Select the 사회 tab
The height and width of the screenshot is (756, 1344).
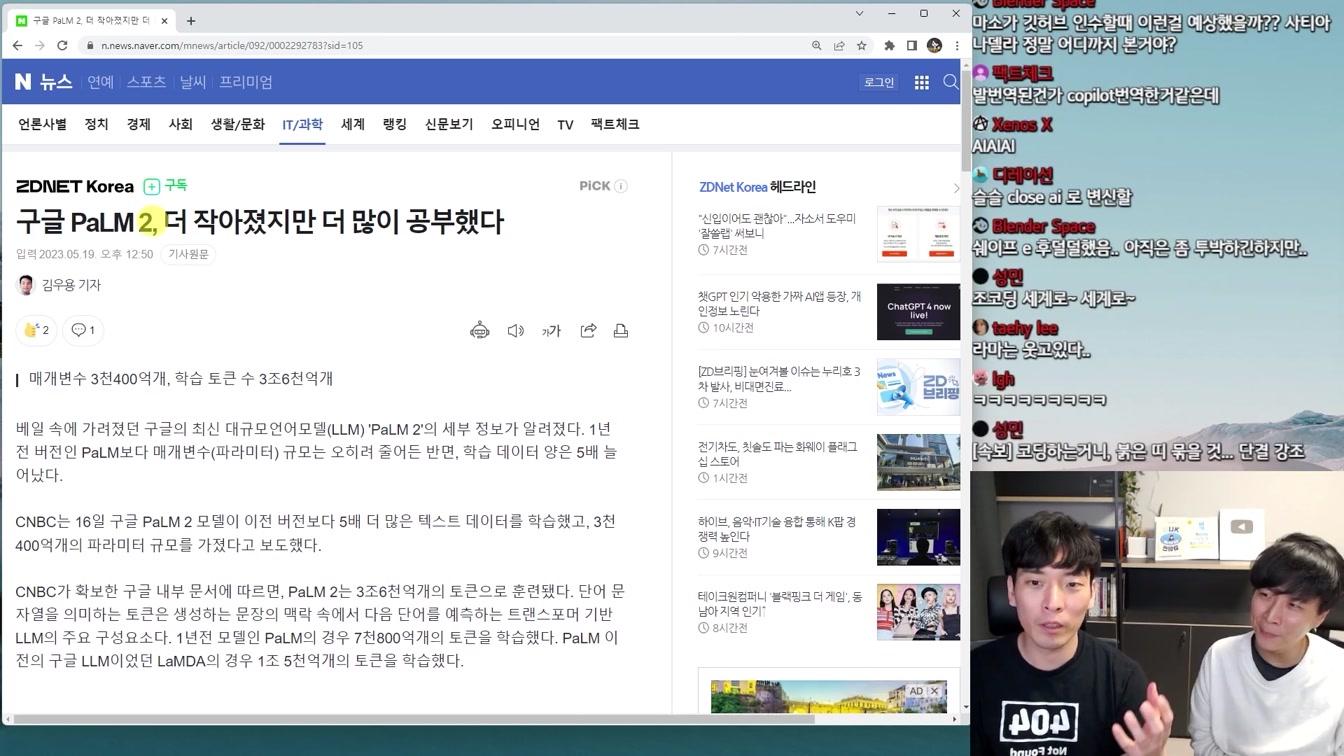point(180,124)
